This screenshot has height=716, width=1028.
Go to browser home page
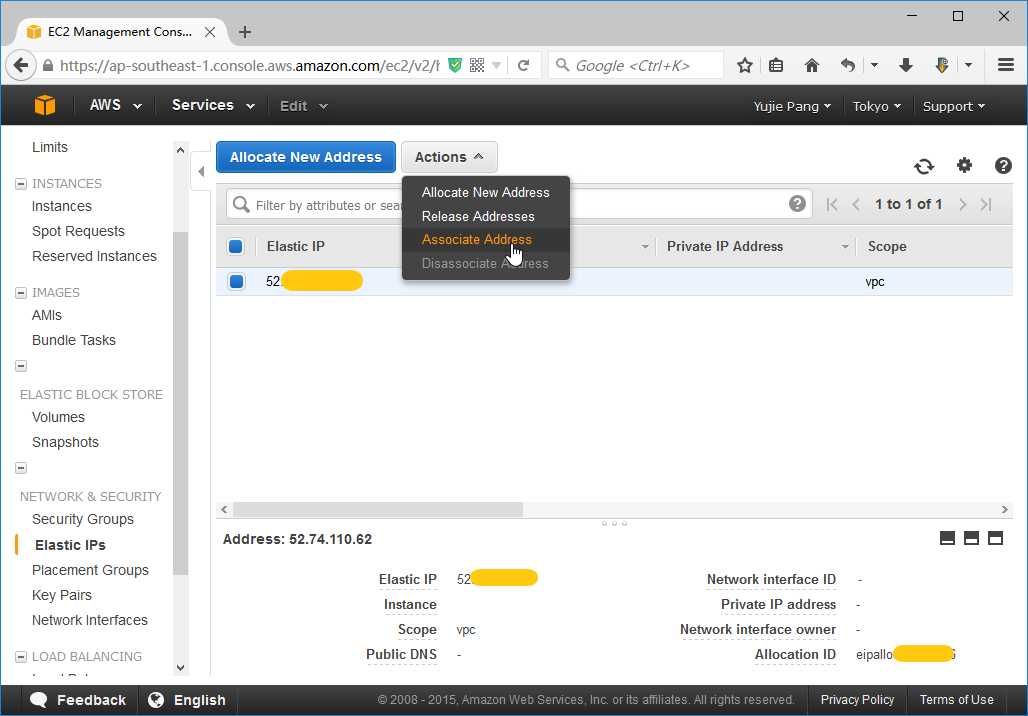click(x=812, y=66)
